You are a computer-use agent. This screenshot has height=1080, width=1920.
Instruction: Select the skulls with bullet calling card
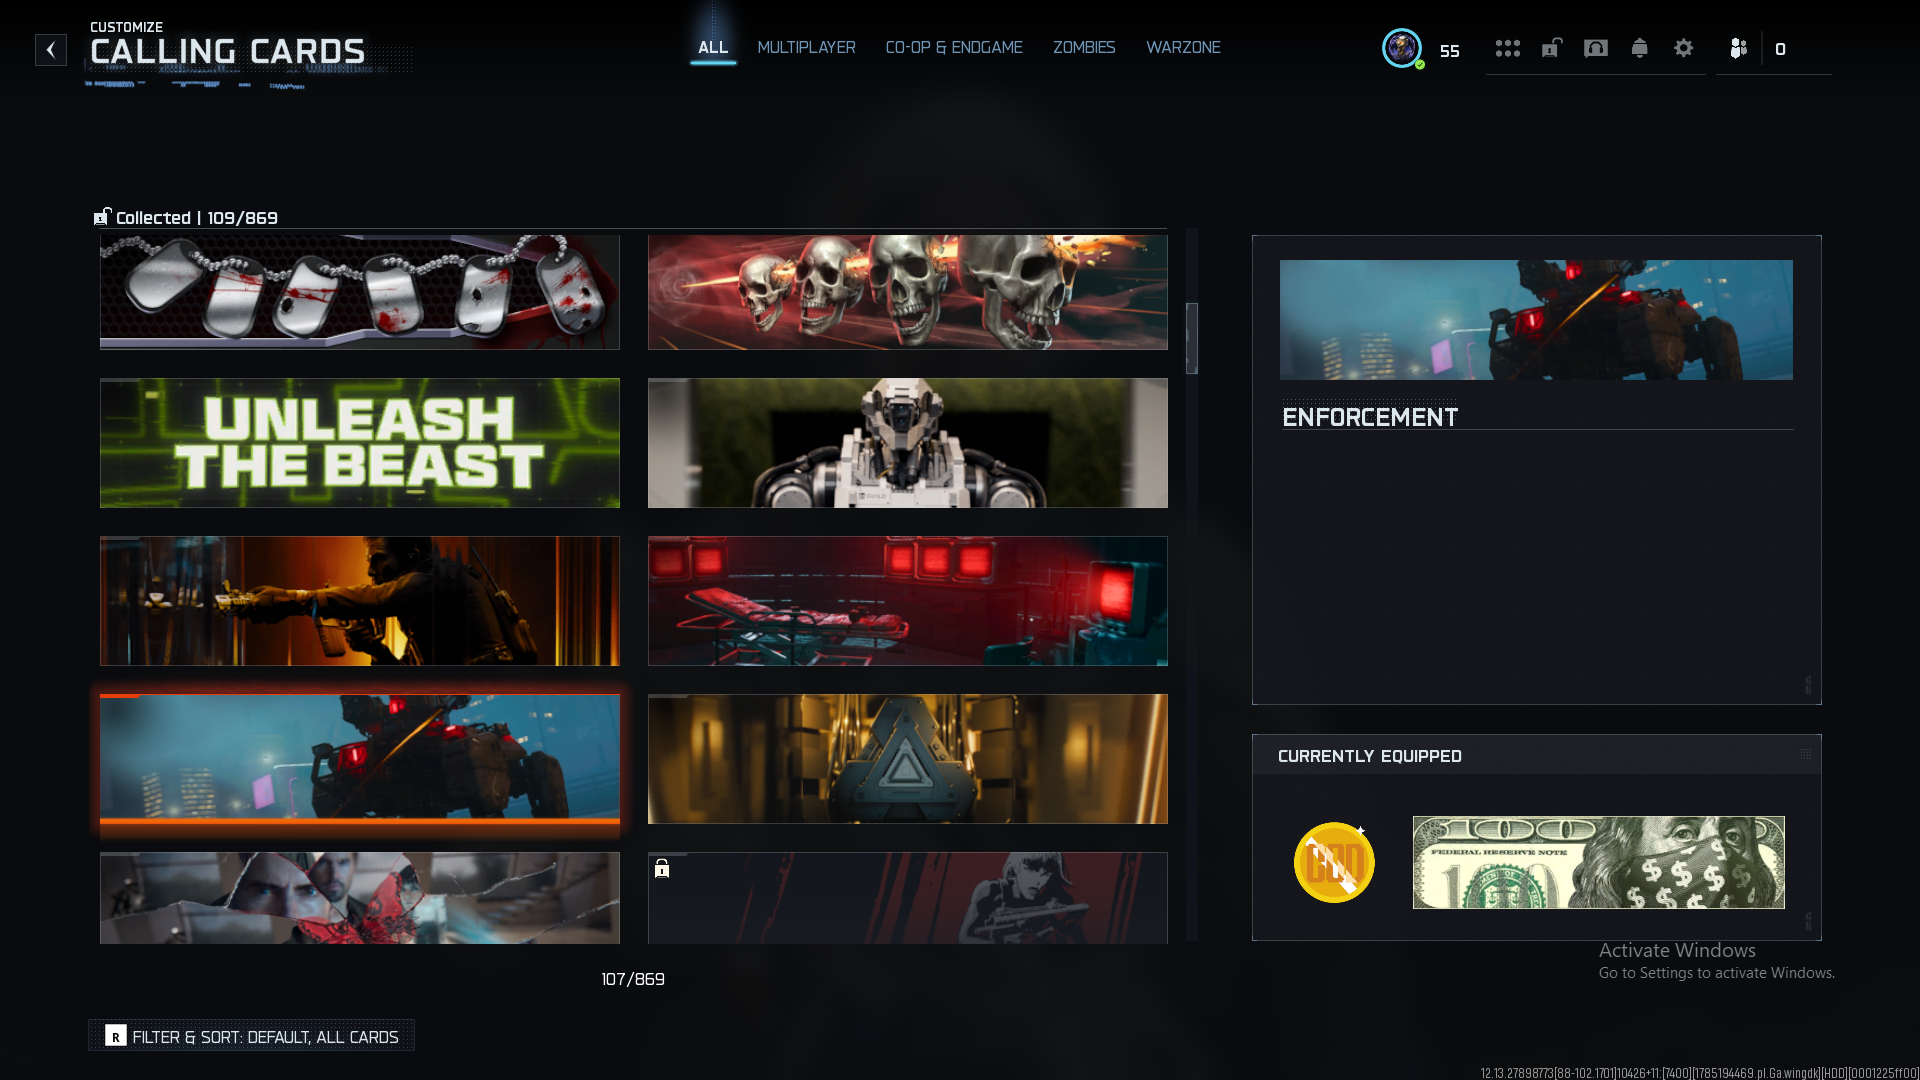908,292
